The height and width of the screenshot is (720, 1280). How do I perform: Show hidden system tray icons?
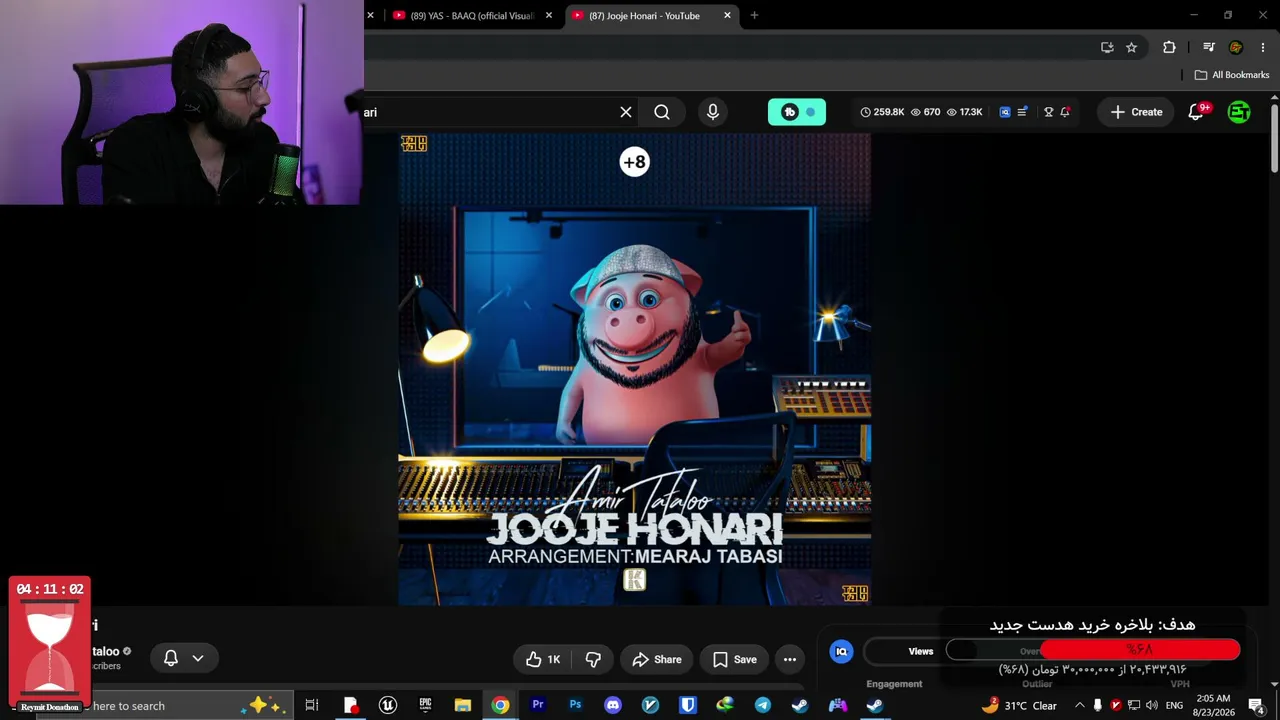(1079, 706)
